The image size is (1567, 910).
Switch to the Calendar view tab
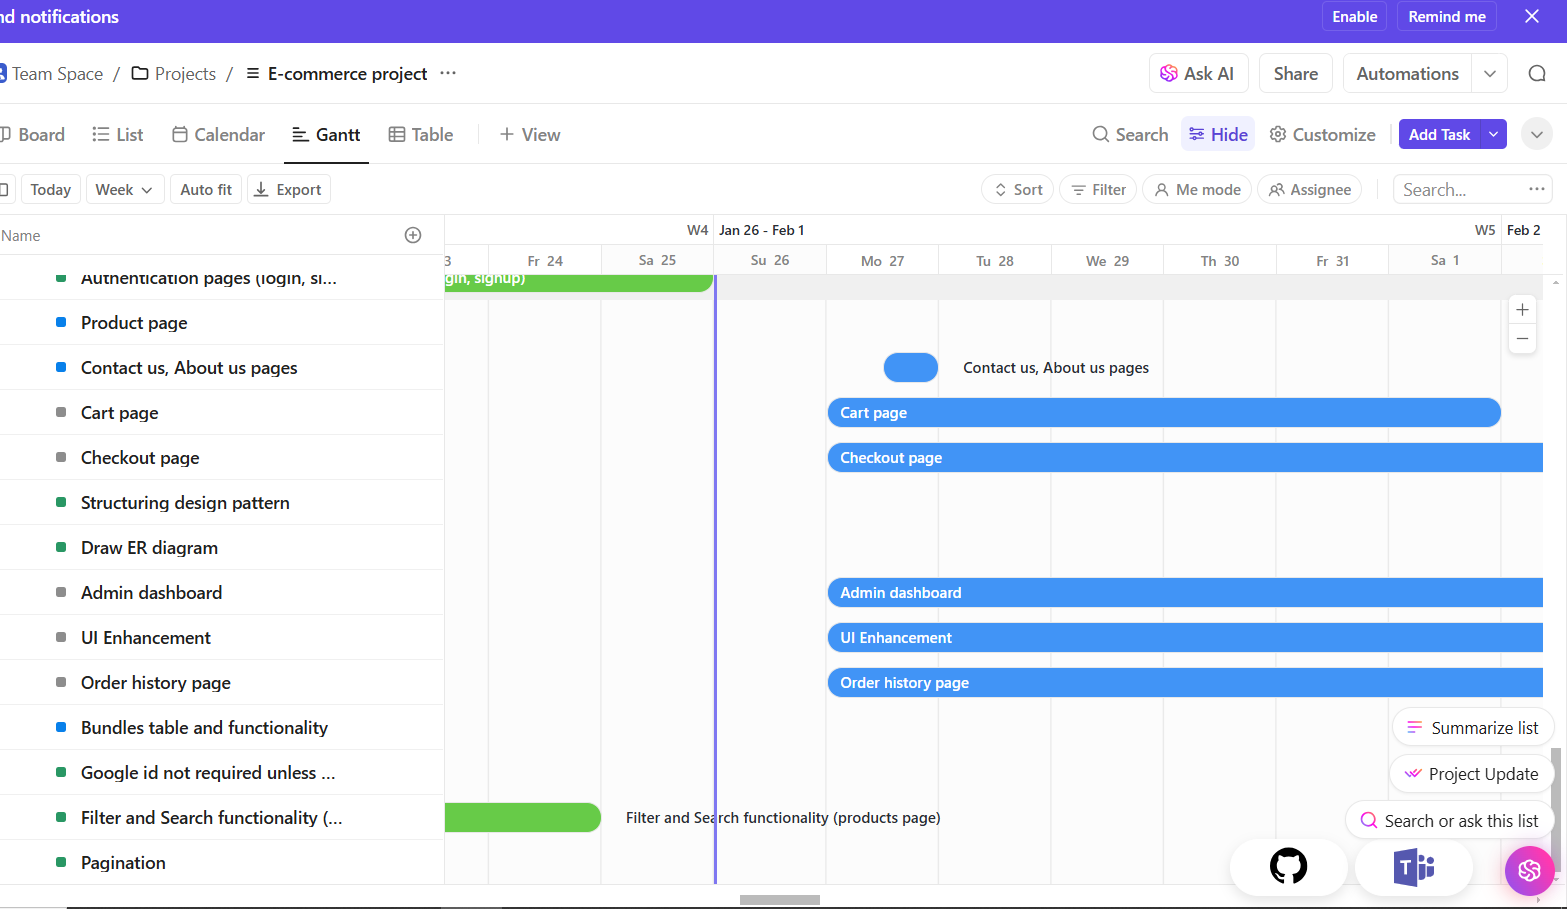coord(218,135)
